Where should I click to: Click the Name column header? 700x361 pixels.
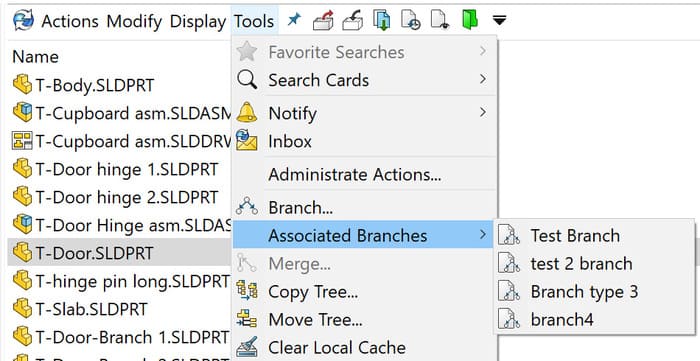[35, 57]
